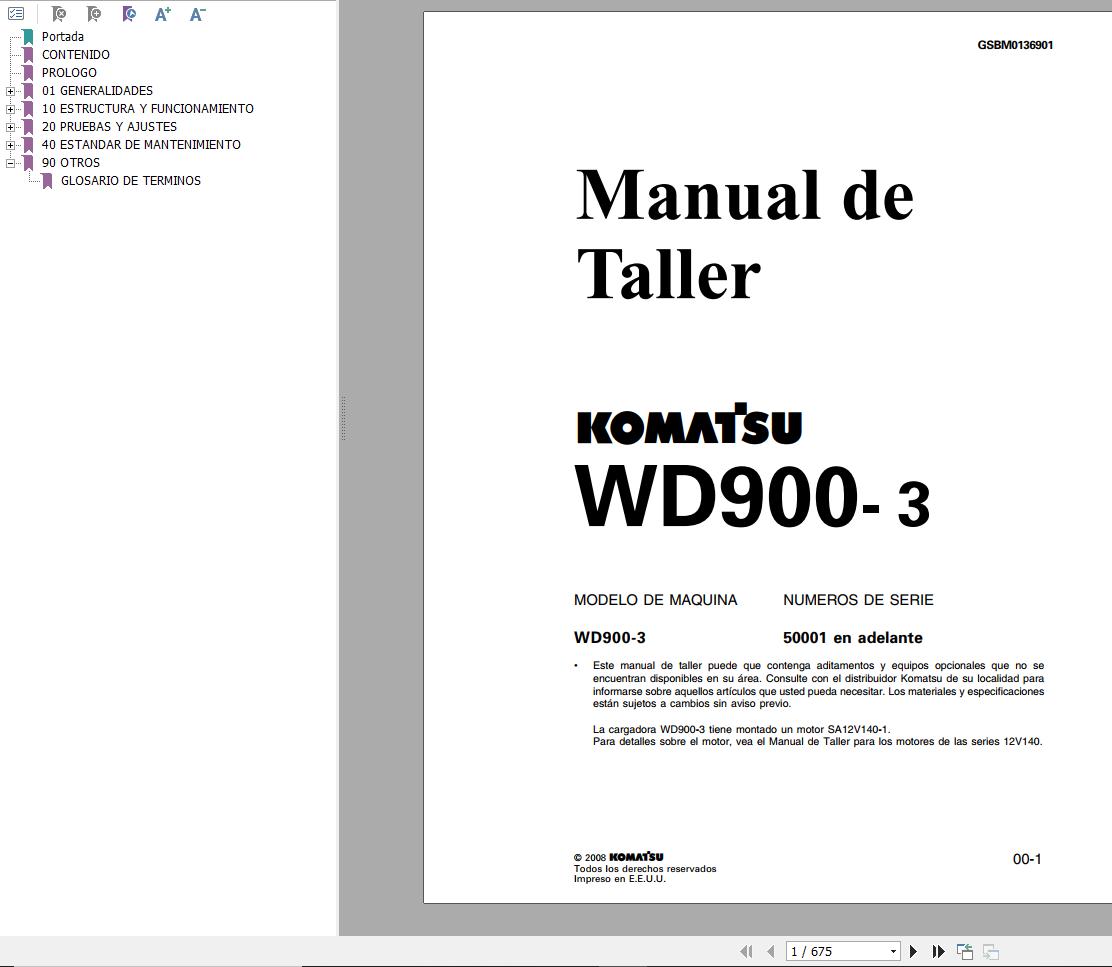Screen dimensions: 1112x967
Task: Open the bookmark options menu icon
Action: click(16, 13)
